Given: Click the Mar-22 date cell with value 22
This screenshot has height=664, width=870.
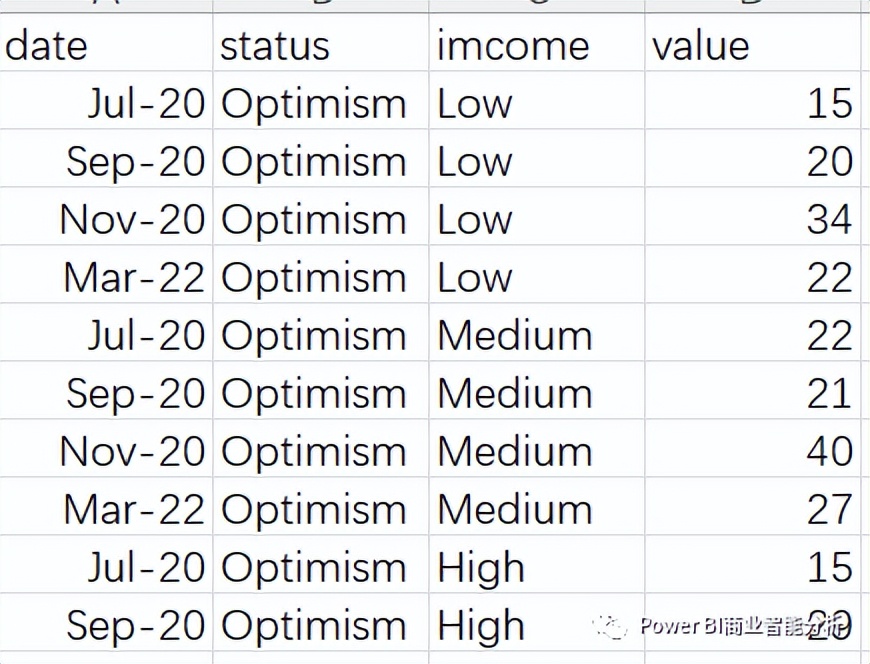Looking at the screenshot, I should 106,274.
